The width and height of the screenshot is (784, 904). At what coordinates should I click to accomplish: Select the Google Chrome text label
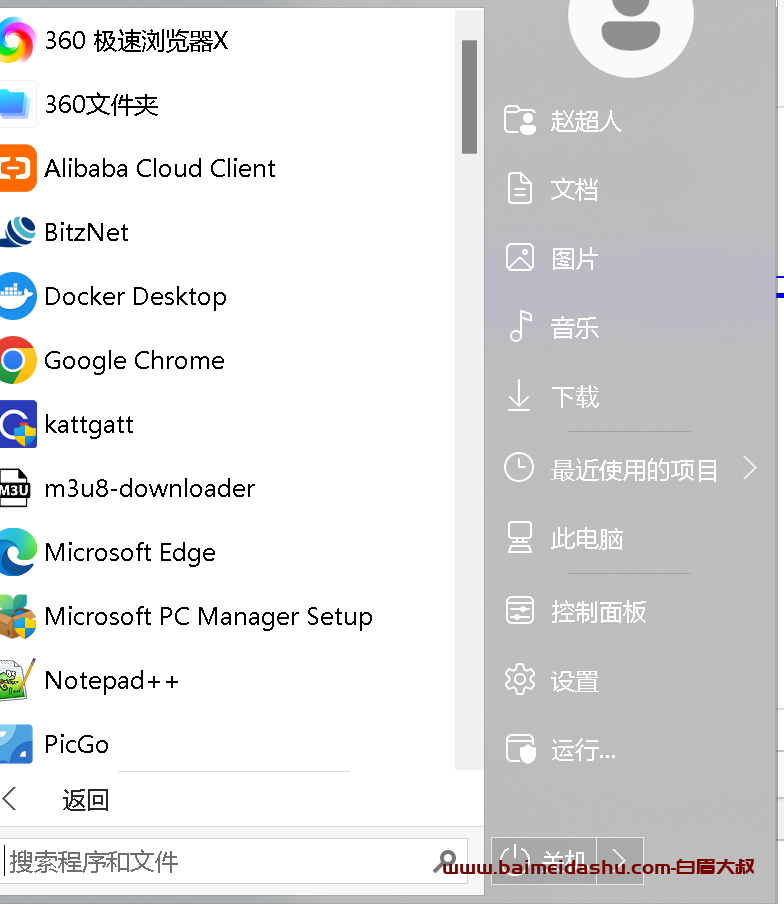(134, 361)
